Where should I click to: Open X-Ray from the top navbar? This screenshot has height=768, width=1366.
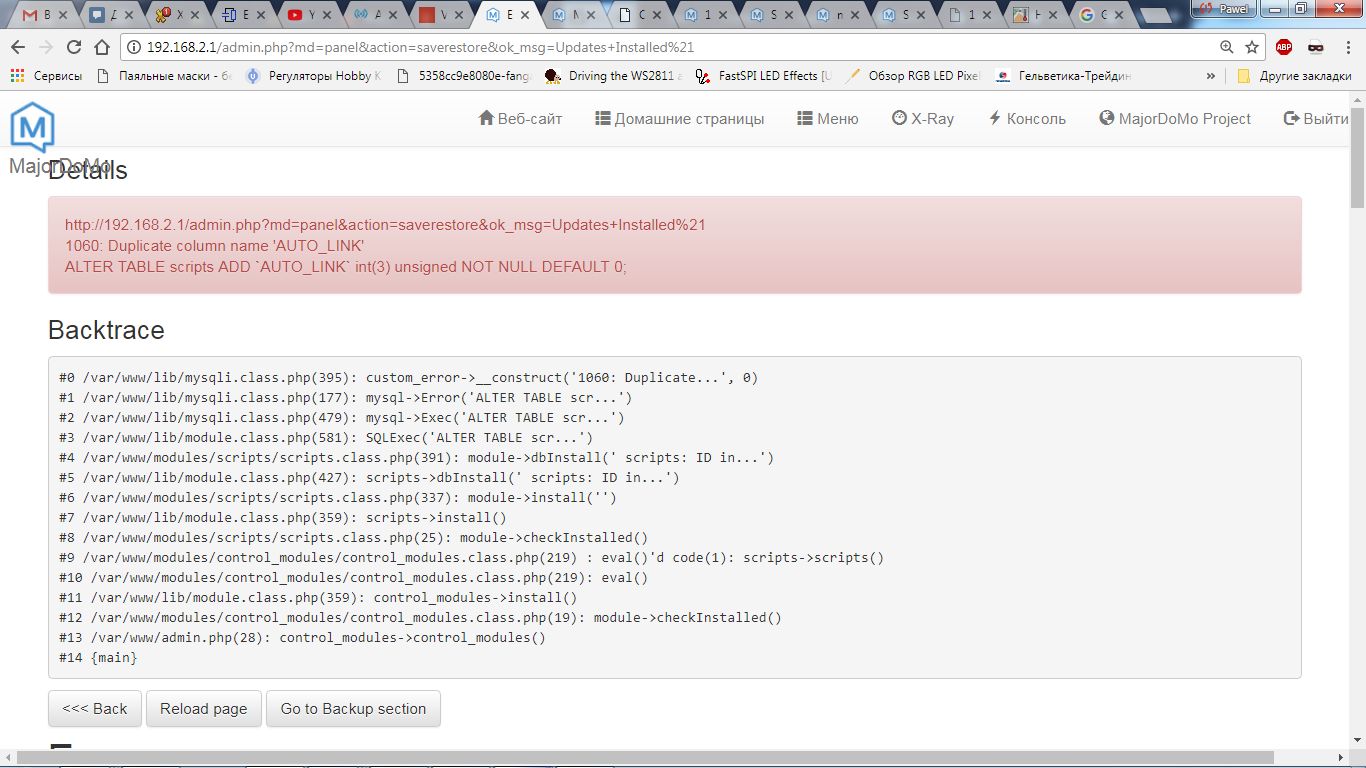tap(922, 118)
